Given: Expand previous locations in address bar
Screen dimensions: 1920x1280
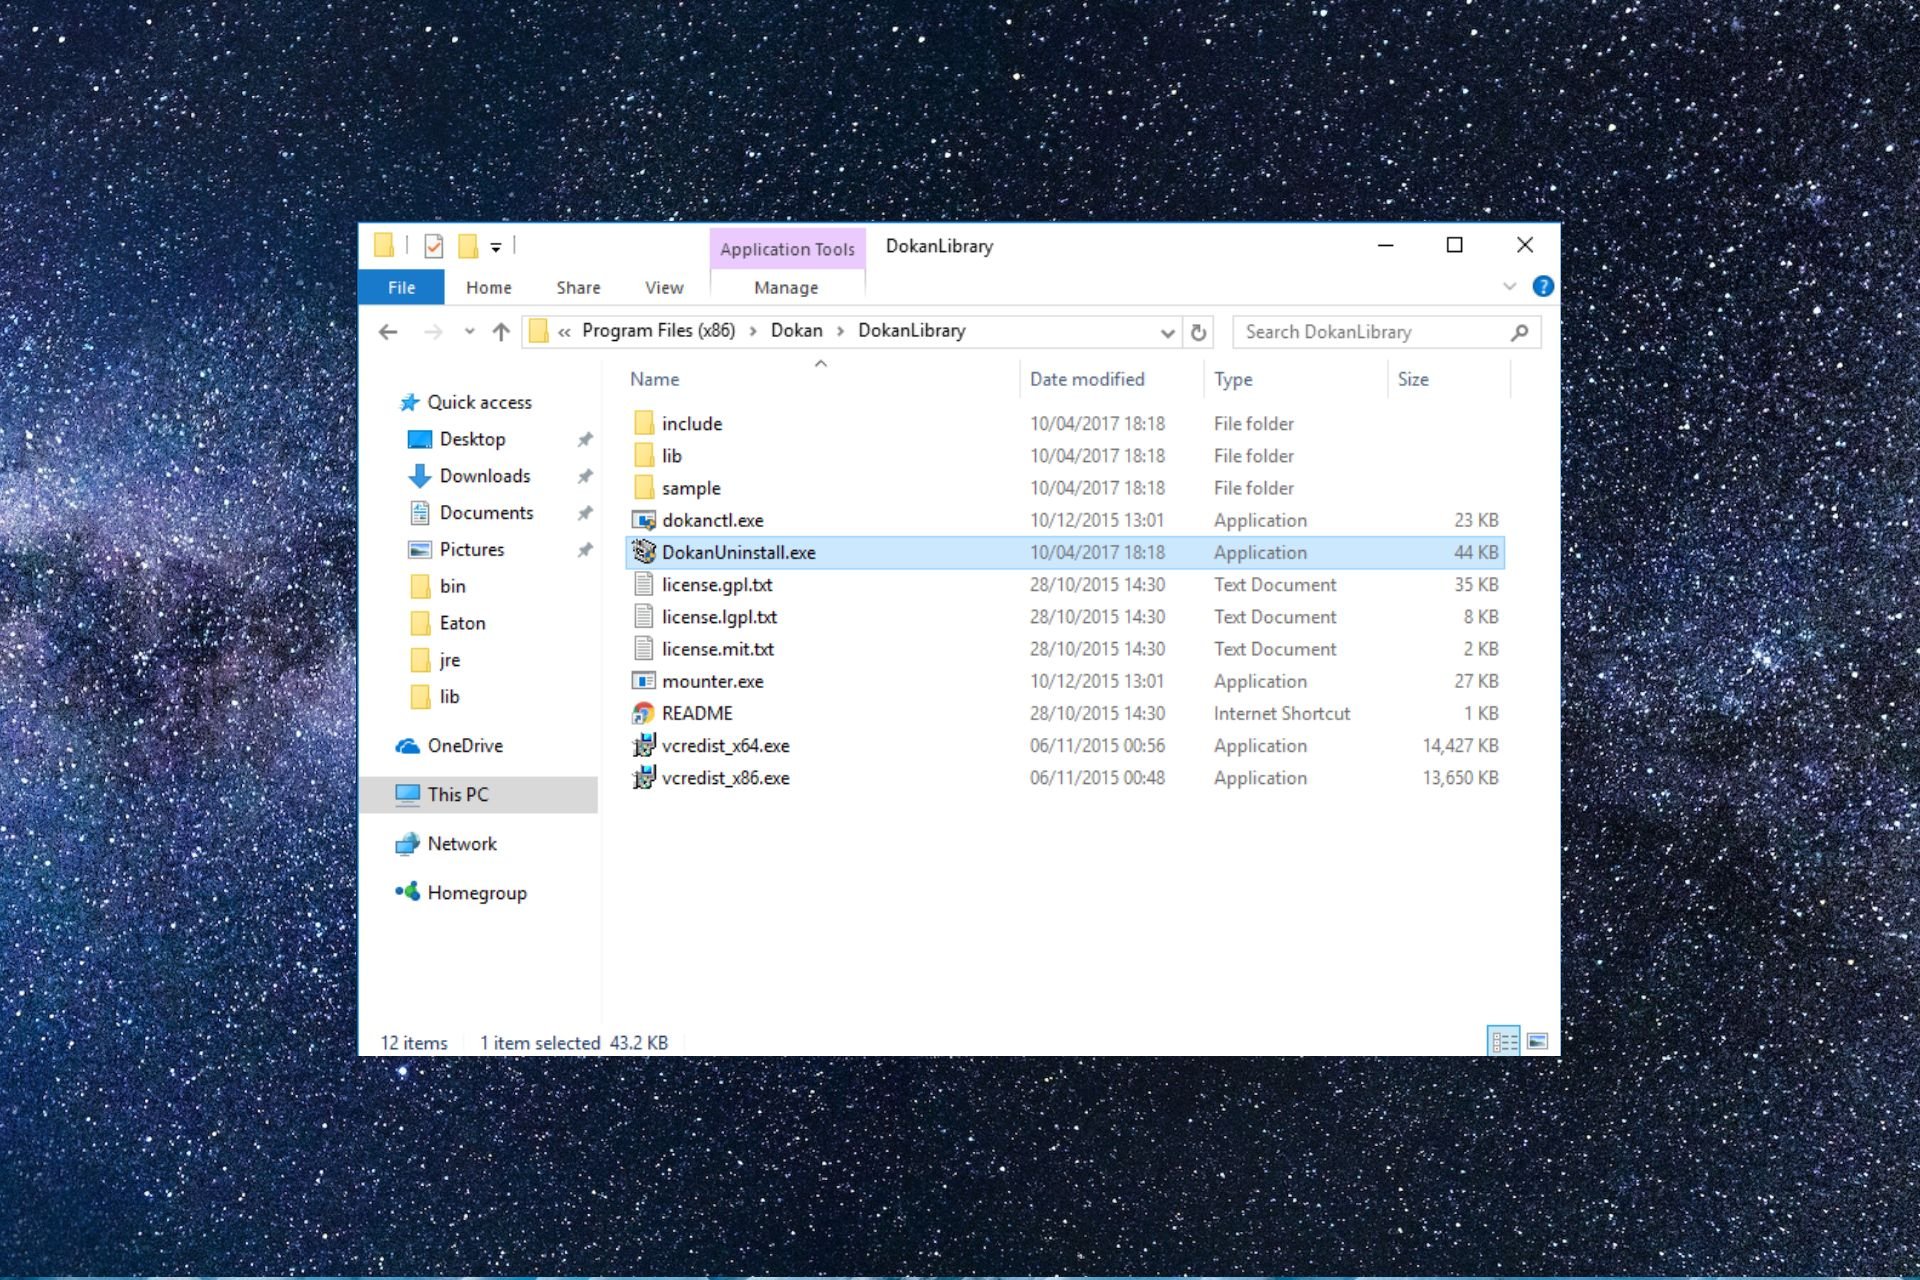Looking at the screenshot, I should point(1166,333).
